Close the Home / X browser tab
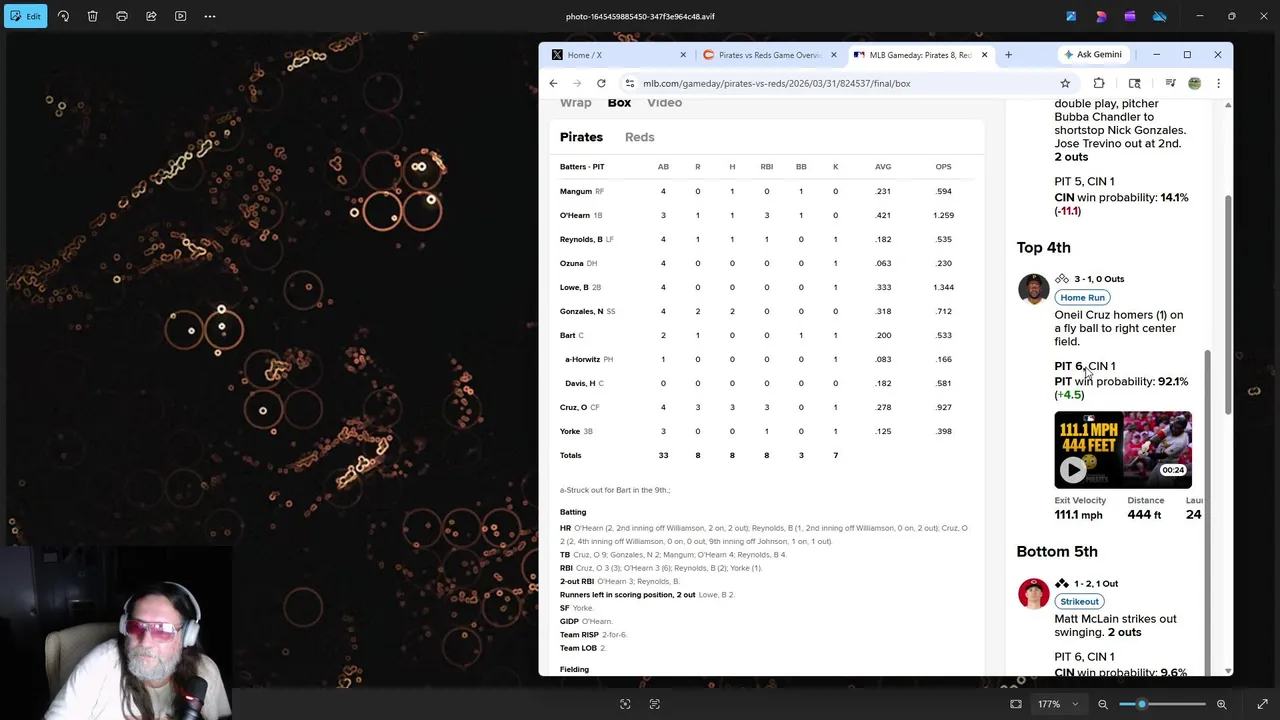Image resolution: width=1280 pixels, height=720 pixels. click(683, 55)
